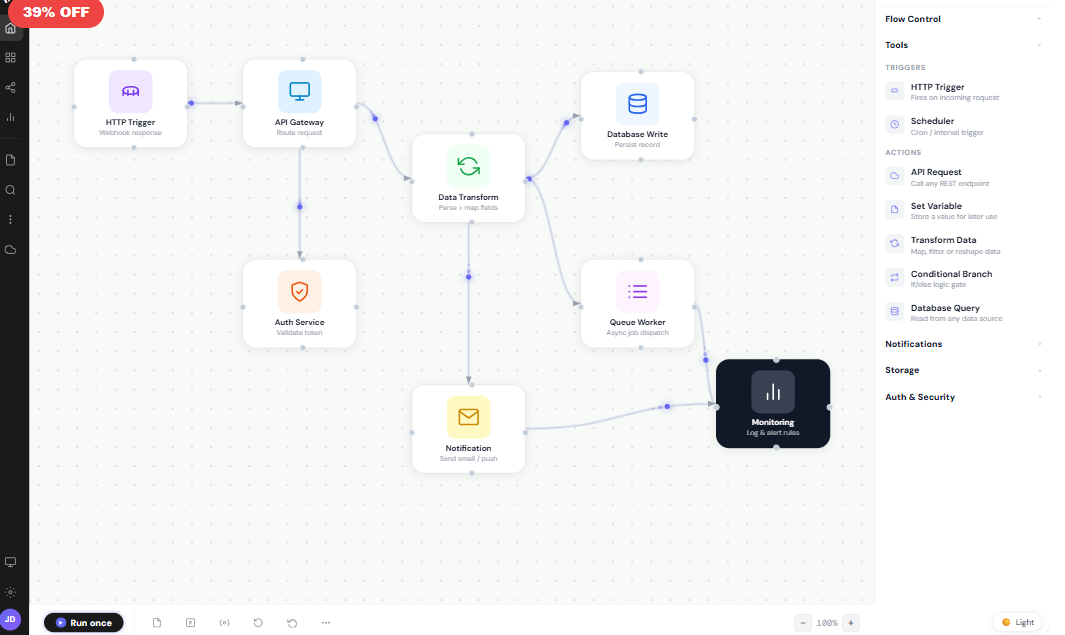Switch theme using the Light toggle
The image size is (1065, 635).
[1017, 621]
